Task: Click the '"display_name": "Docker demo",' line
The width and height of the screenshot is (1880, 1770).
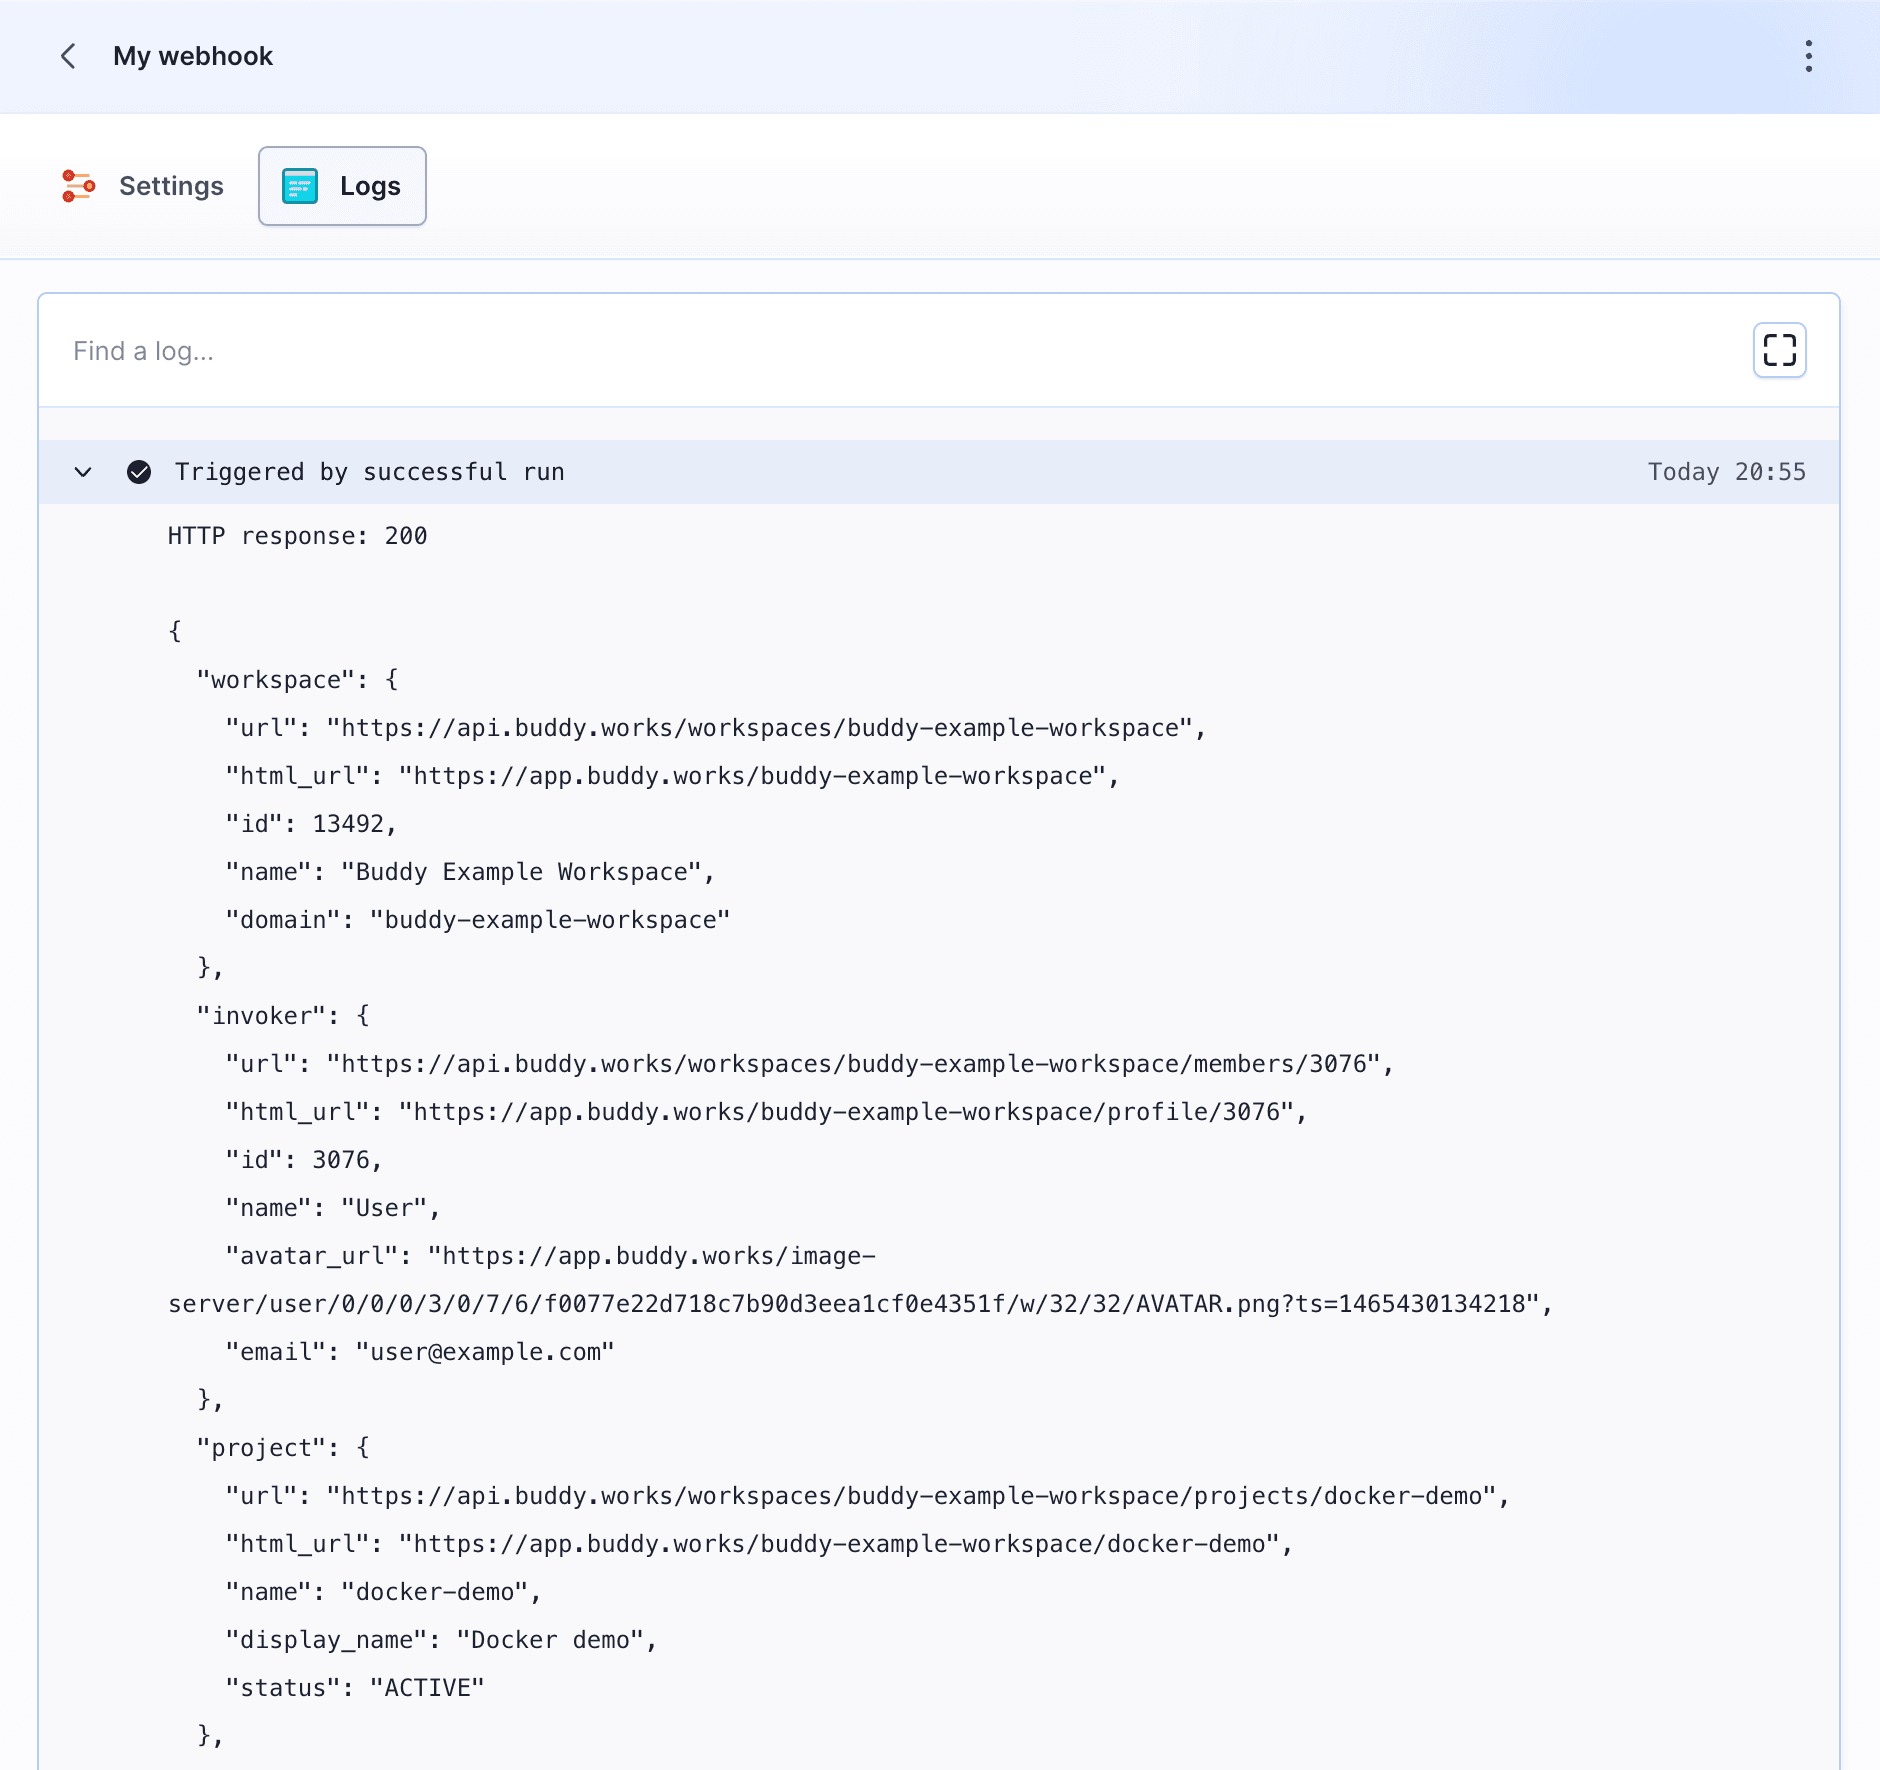Action: [441, 1640]
